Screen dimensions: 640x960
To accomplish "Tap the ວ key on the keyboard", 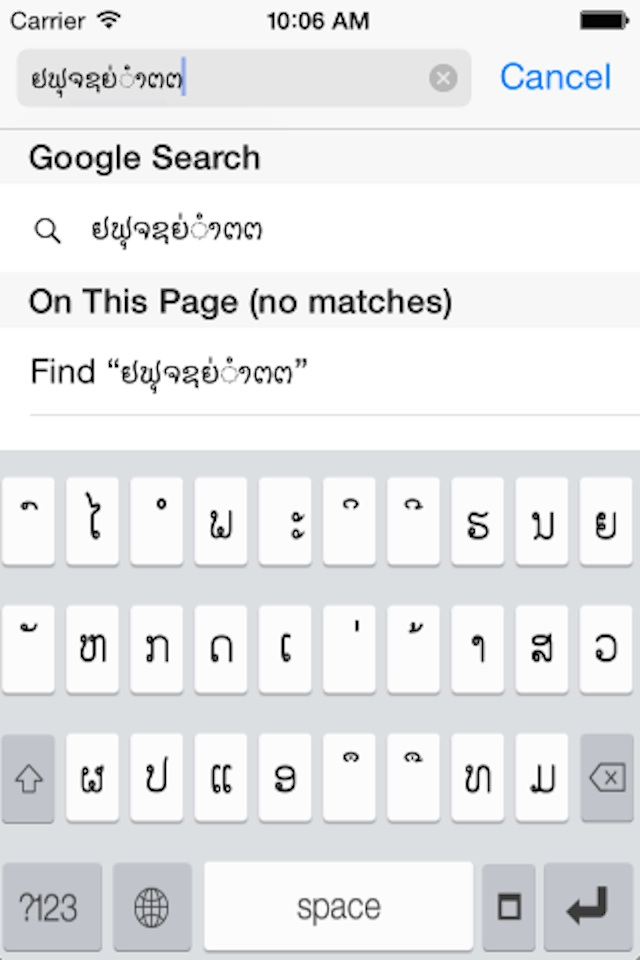I will (x=605, y=649).
